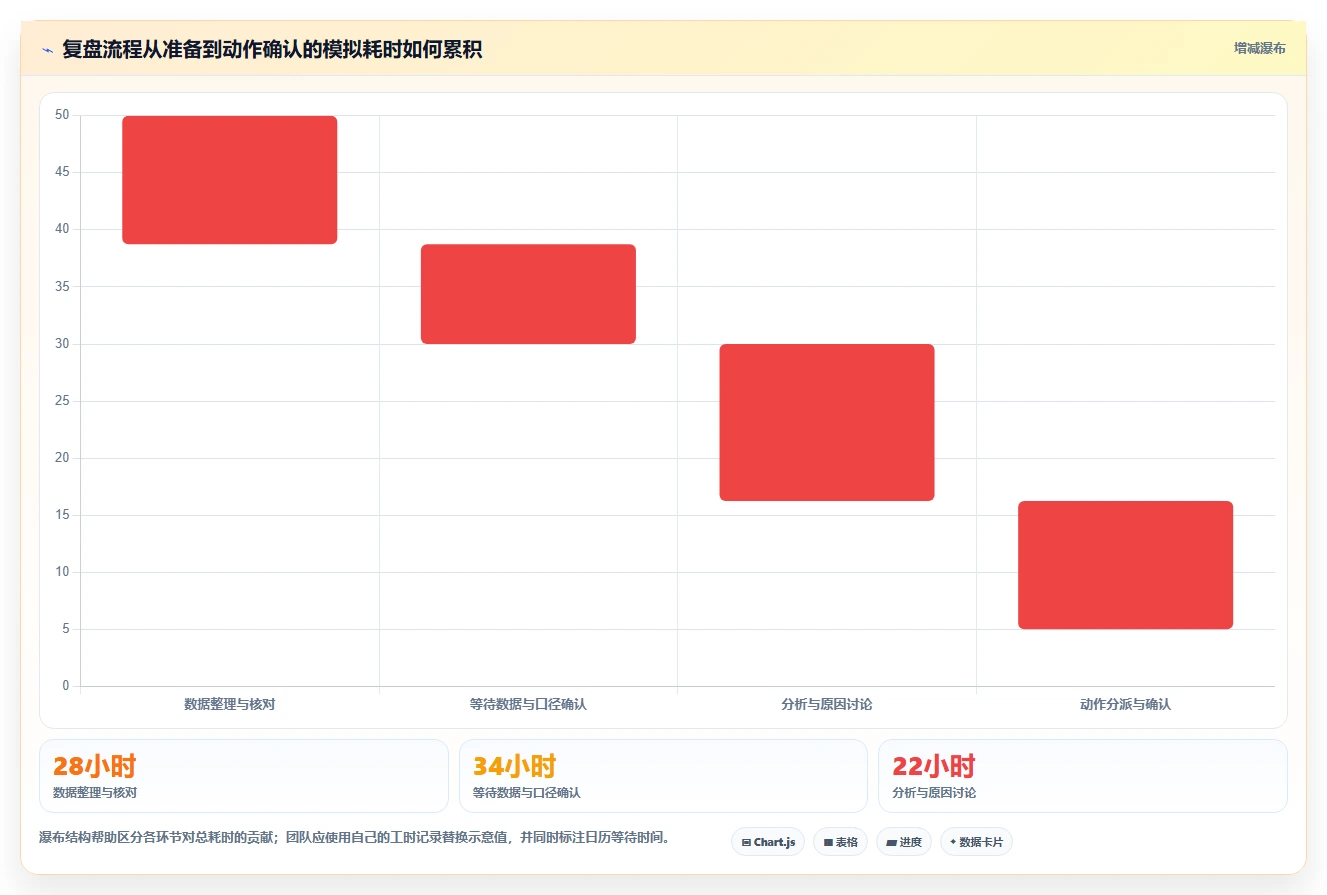Click x-axis label 分析与原因讨论
This screenshot has width=1327, height=895.
click(827, 704)
